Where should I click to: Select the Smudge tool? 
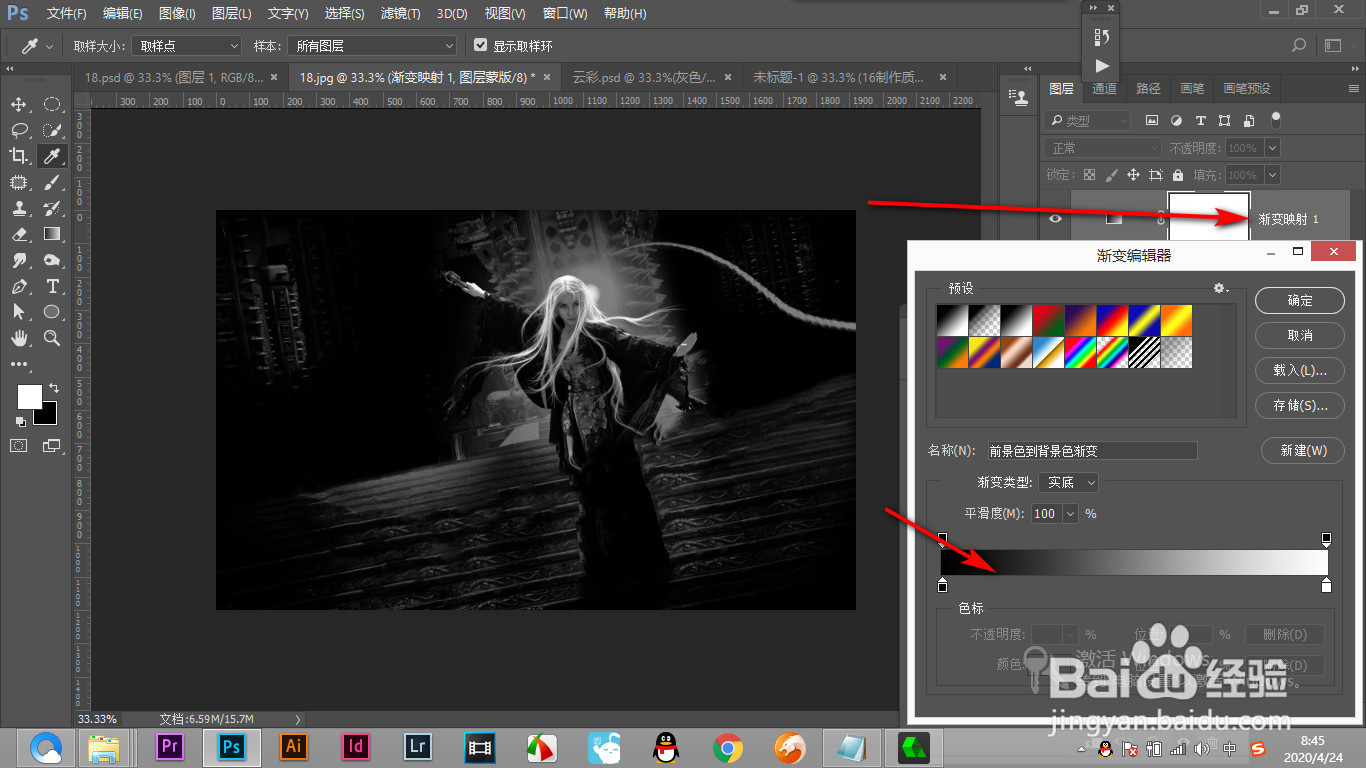click(19, 260)
